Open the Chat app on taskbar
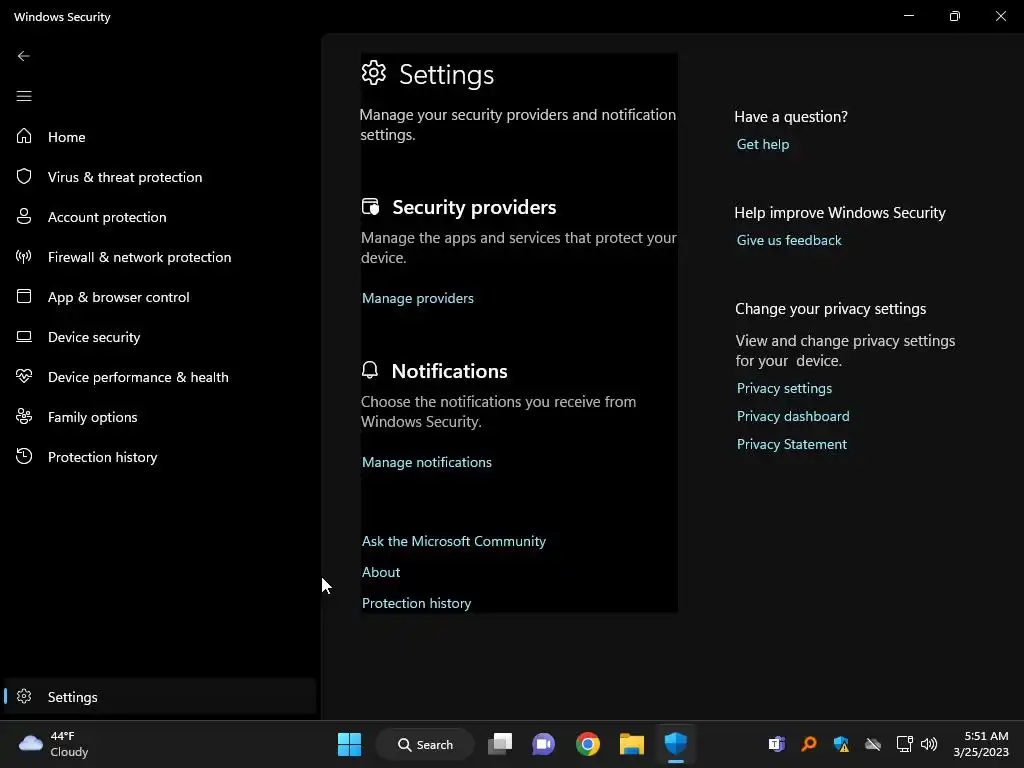1024x768 pixels. click(x=543, y=744)
